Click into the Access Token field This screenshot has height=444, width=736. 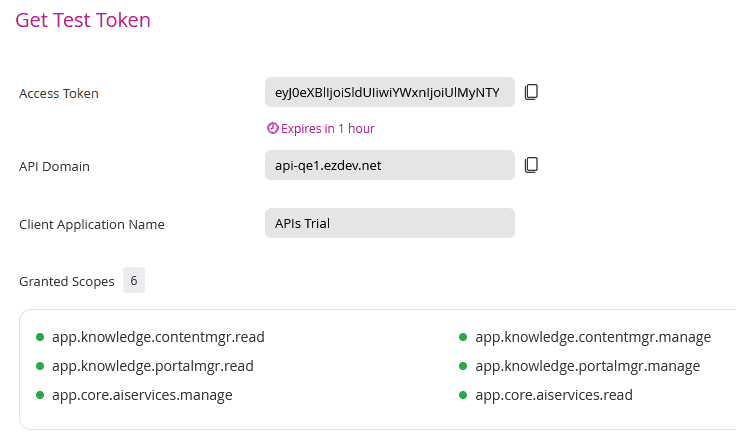click(x=389, y=93)
